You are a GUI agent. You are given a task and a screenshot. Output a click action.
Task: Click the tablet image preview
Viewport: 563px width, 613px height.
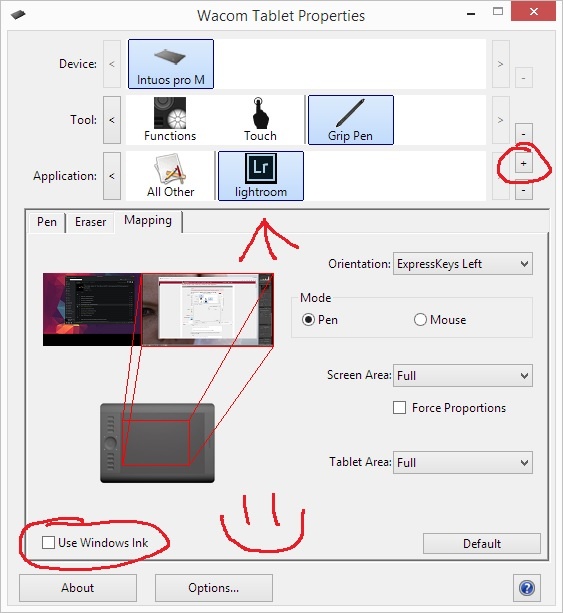[157, 443]
